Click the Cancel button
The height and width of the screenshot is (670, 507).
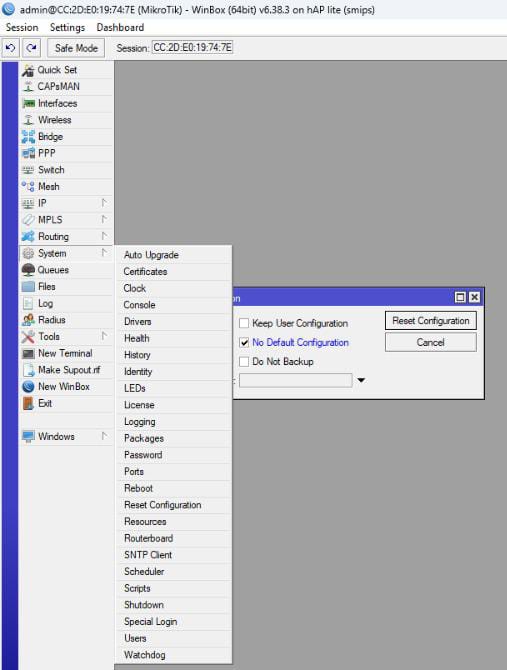click(431, 342)
